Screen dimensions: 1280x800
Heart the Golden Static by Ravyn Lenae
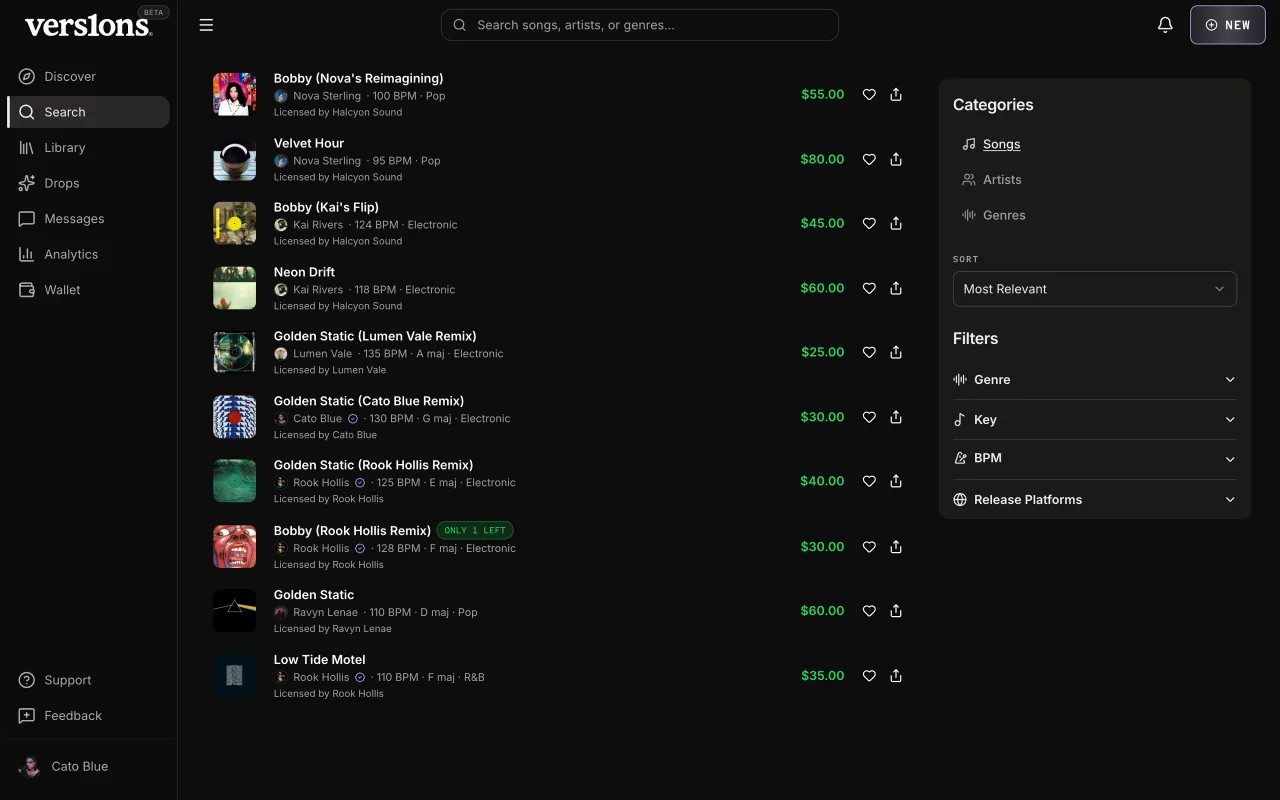[x=869, y=611]
